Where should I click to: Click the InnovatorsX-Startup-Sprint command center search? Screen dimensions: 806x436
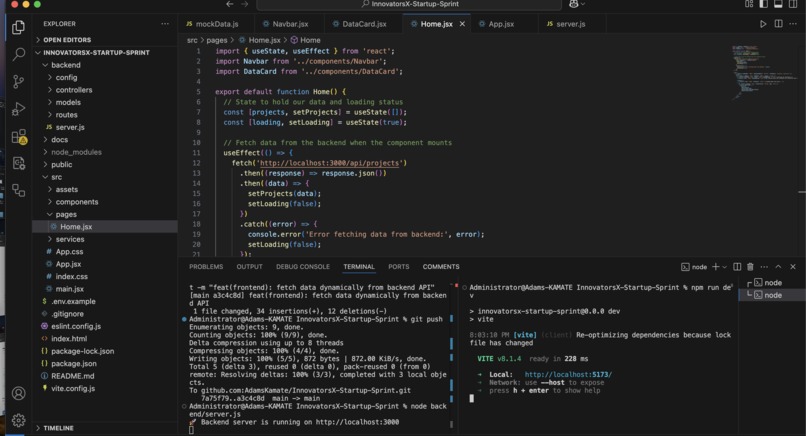(409, 4)
